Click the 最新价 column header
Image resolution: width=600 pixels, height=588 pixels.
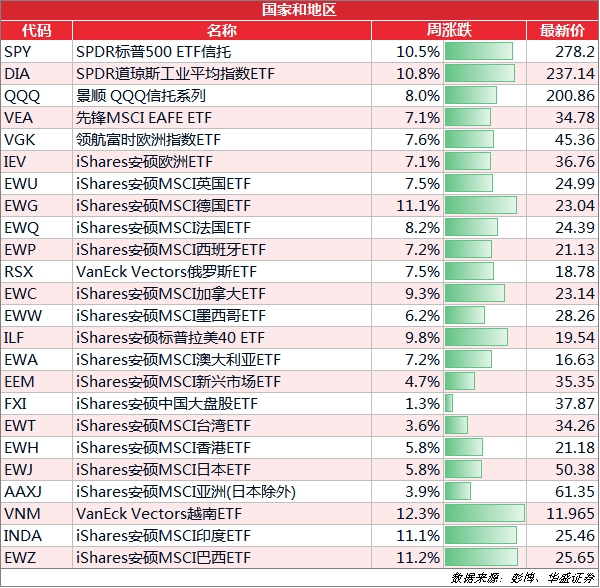coord(562,30)
